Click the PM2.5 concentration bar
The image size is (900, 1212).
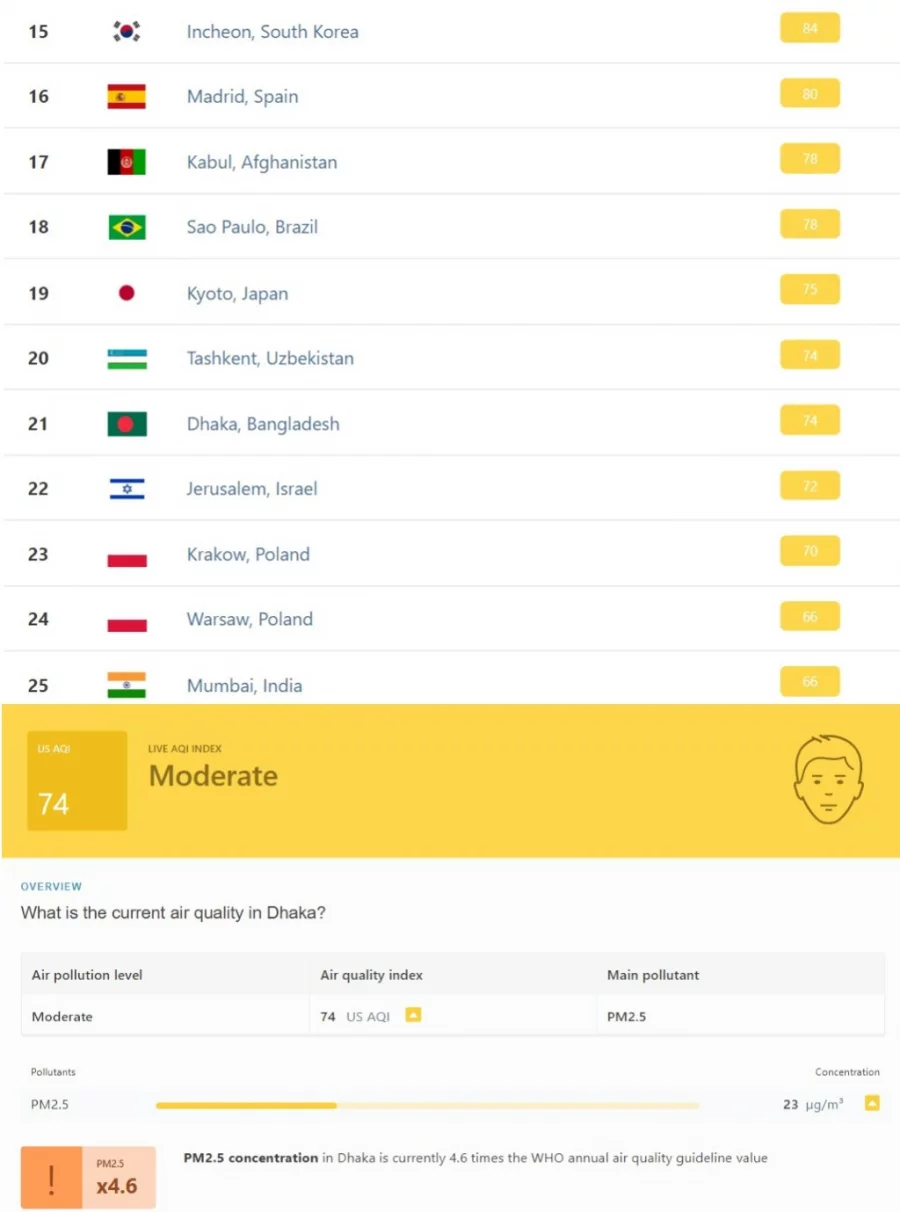(x=427, y=1105)
